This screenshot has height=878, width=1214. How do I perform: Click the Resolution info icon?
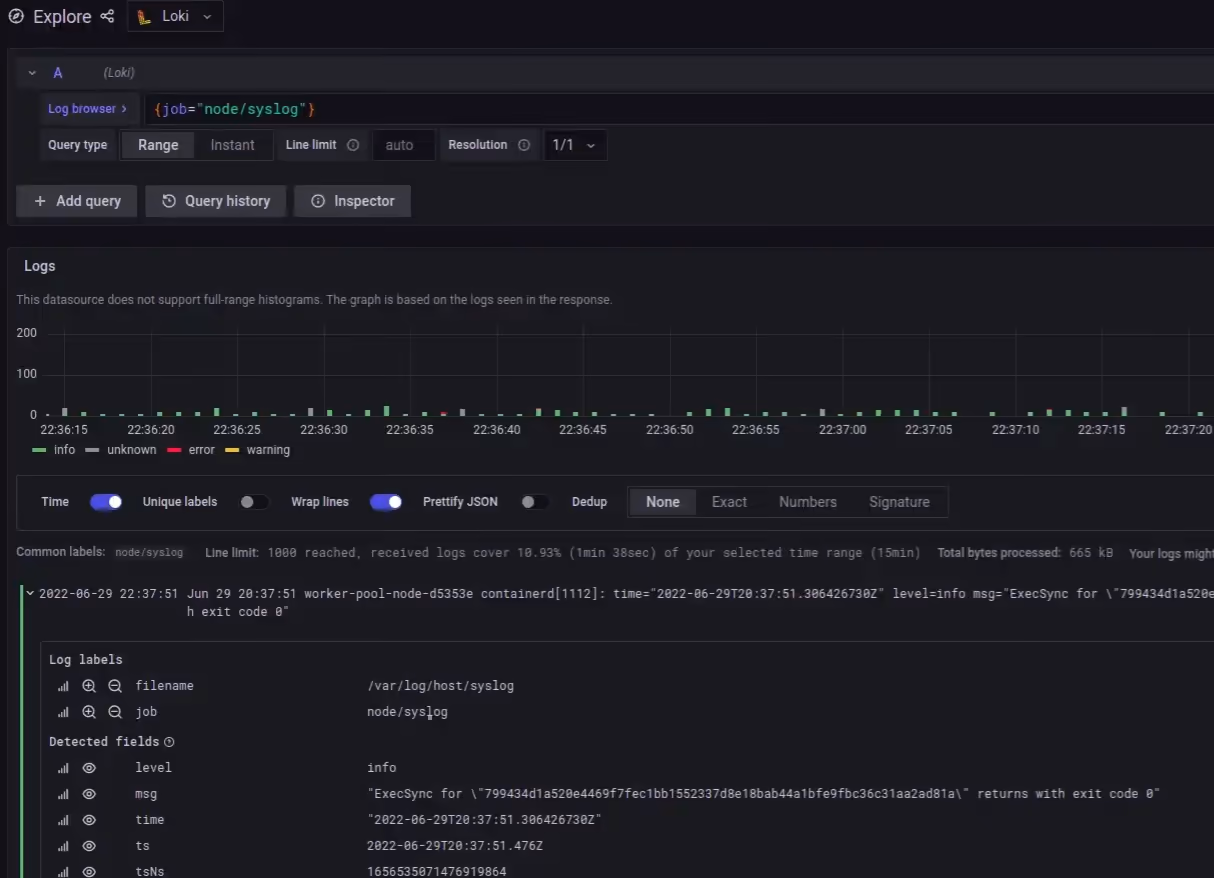[x=524, y=144]
